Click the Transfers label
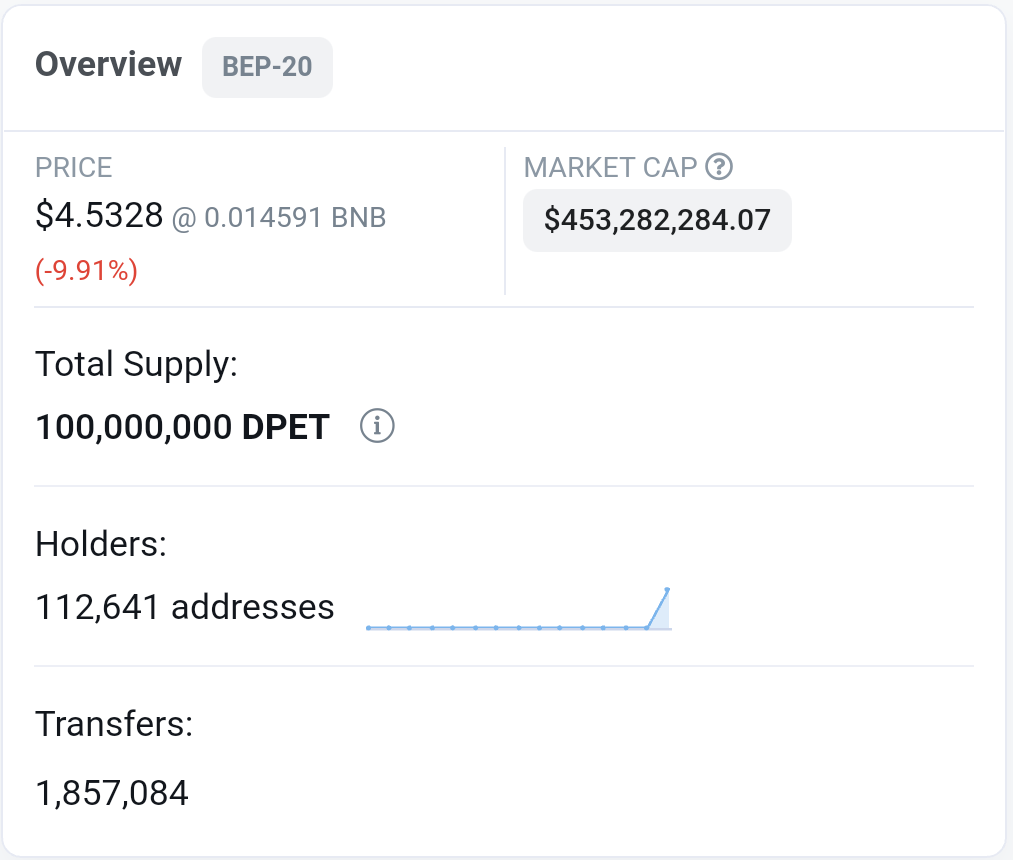This screenshot has width=1013, height=860. click(x=114, y=724)
